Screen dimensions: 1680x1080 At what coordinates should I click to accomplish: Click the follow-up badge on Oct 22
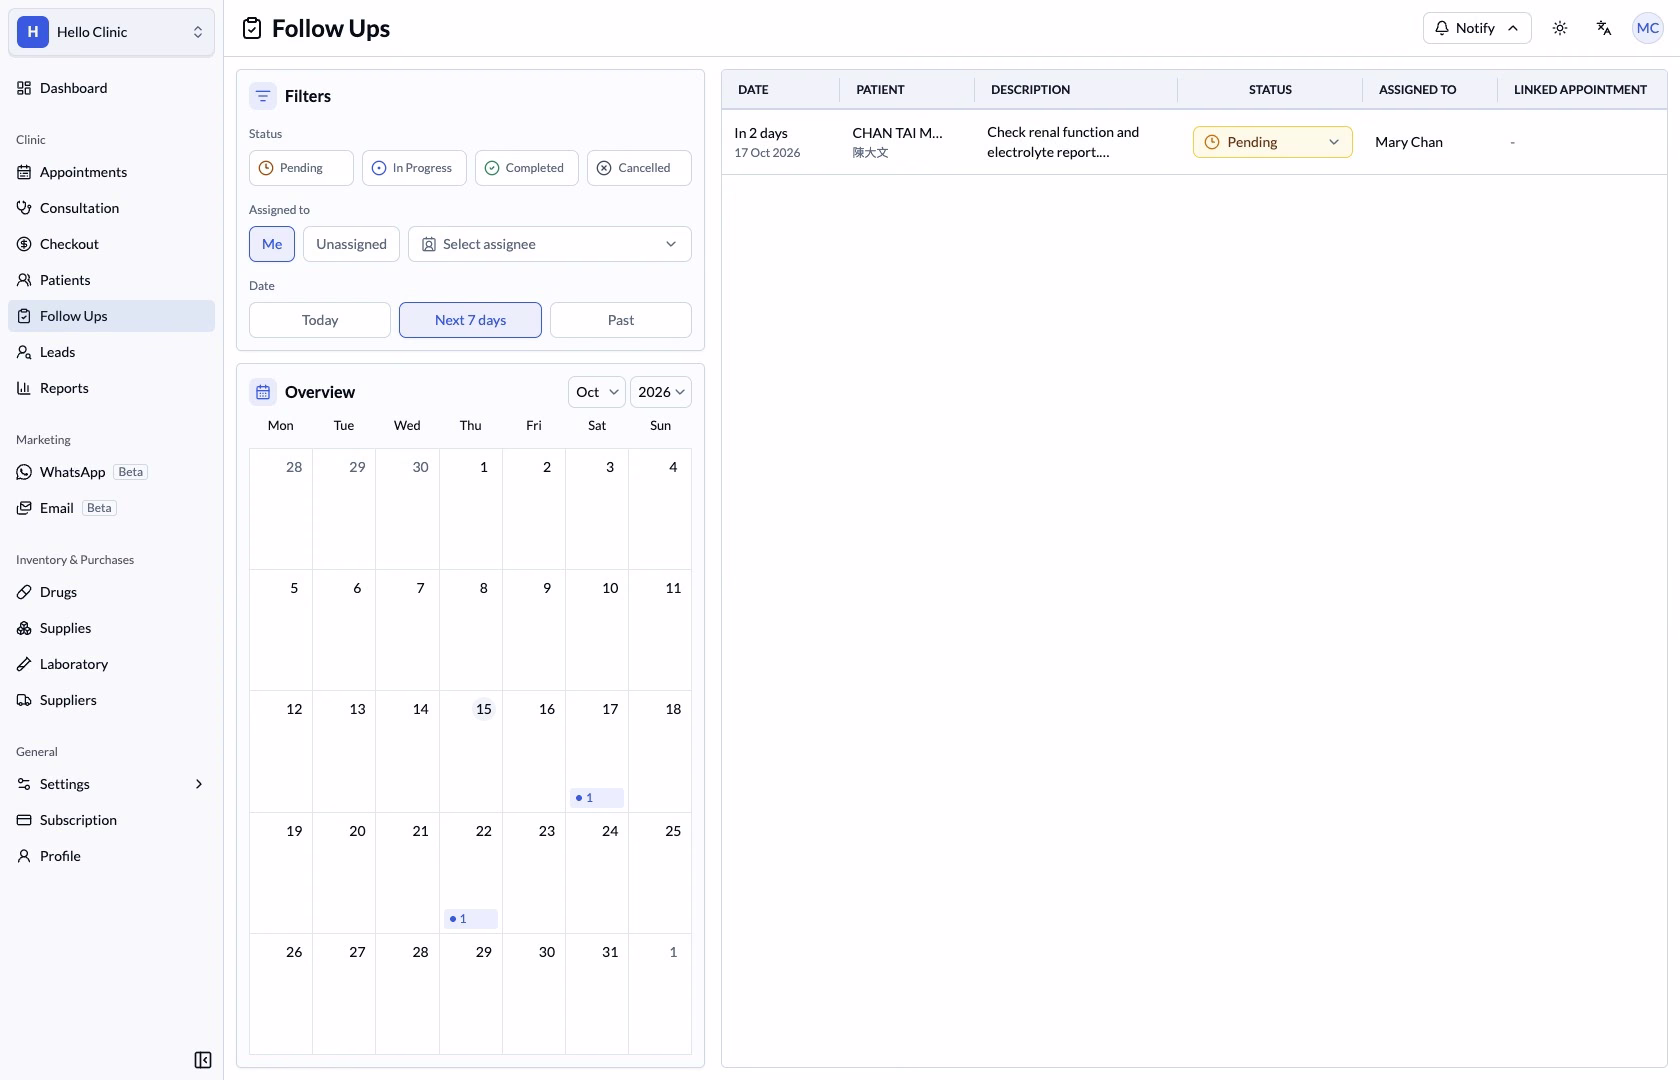click(x=470, y=919)
